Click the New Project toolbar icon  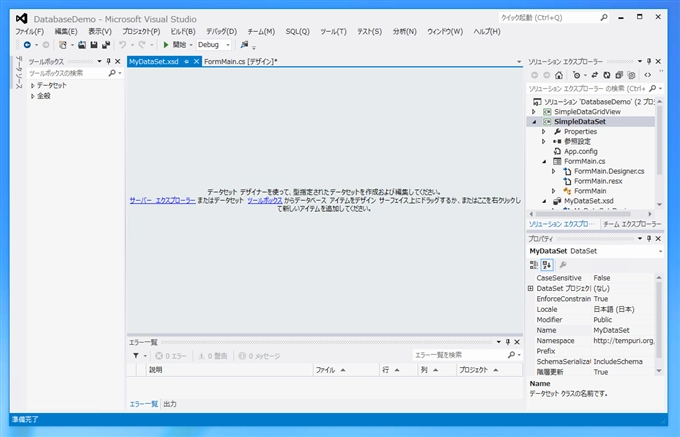63,45
